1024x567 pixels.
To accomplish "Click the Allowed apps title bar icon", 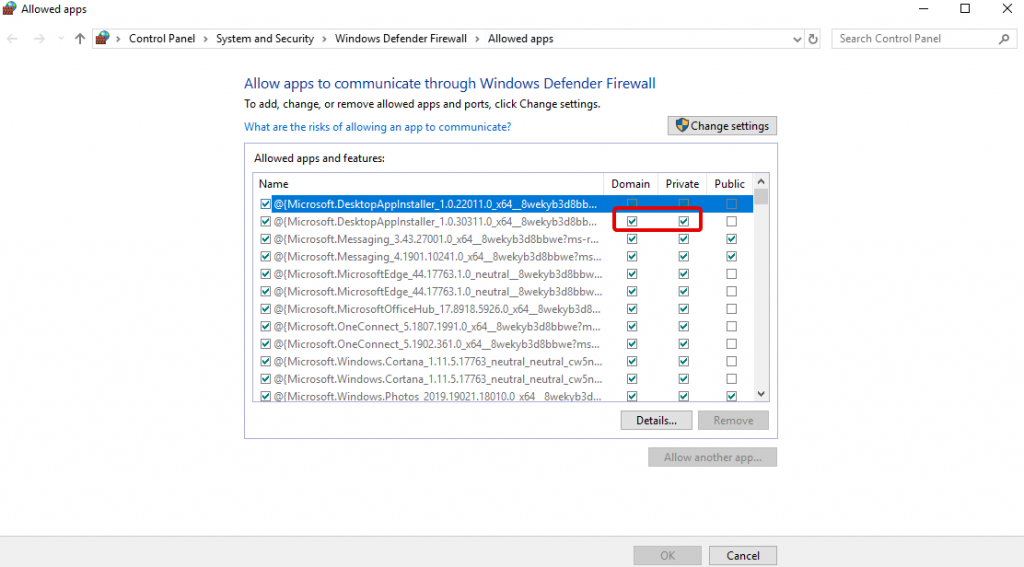I will [9, 8].
